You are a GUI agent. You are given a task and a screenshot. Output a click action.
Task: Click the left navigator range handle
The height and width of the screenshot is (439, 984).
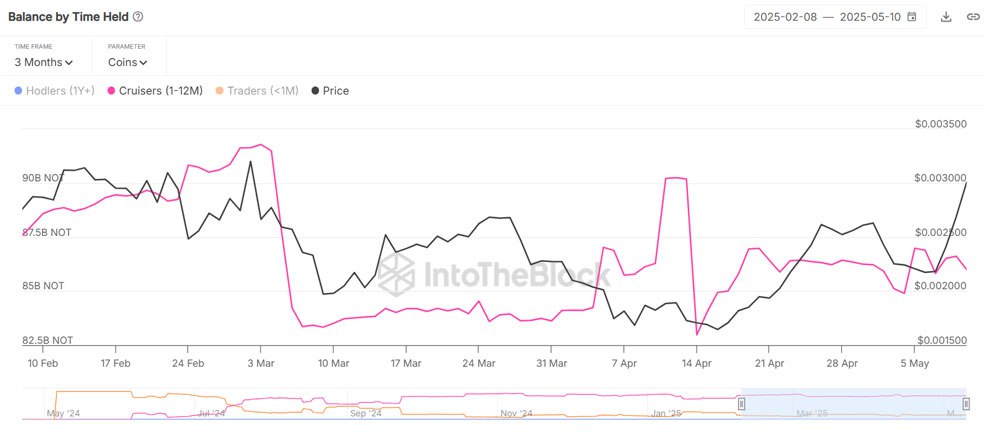point(742,404)
